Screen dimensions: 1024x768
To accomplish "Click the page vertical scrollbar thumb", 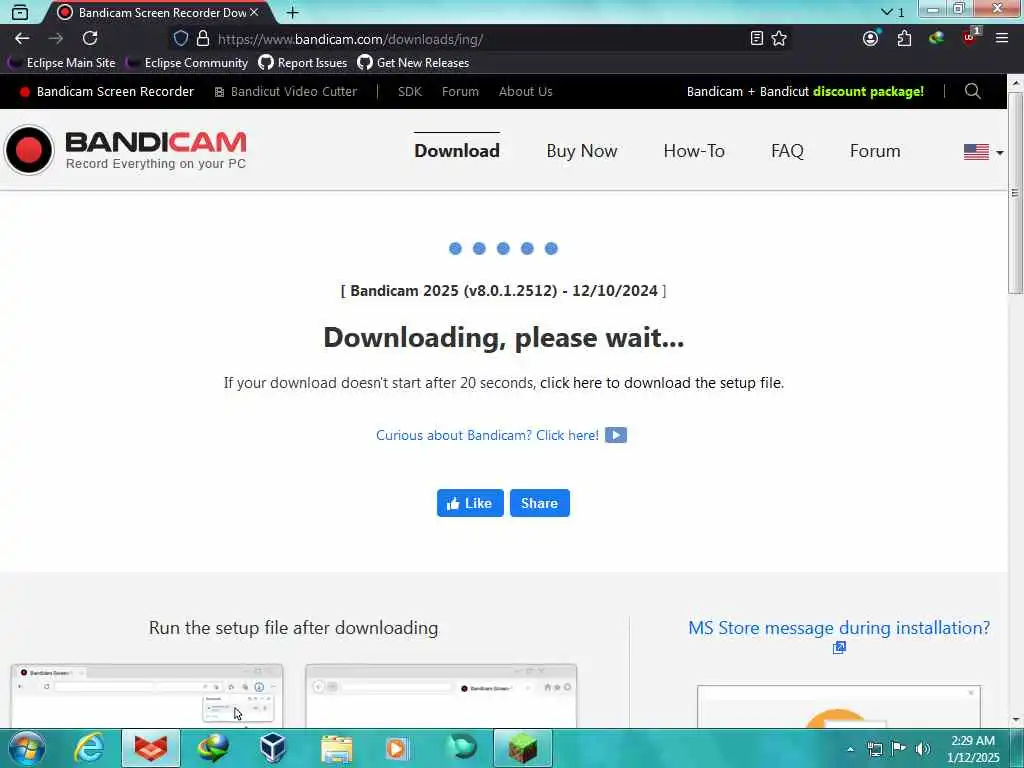I will click(x=1016, y=193).
